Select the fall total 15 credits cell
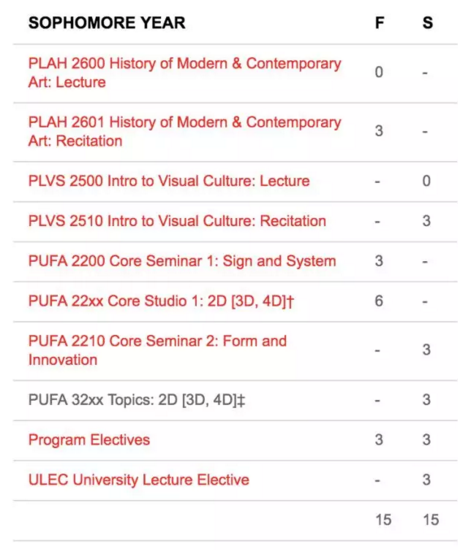 (x=383, y=520)
